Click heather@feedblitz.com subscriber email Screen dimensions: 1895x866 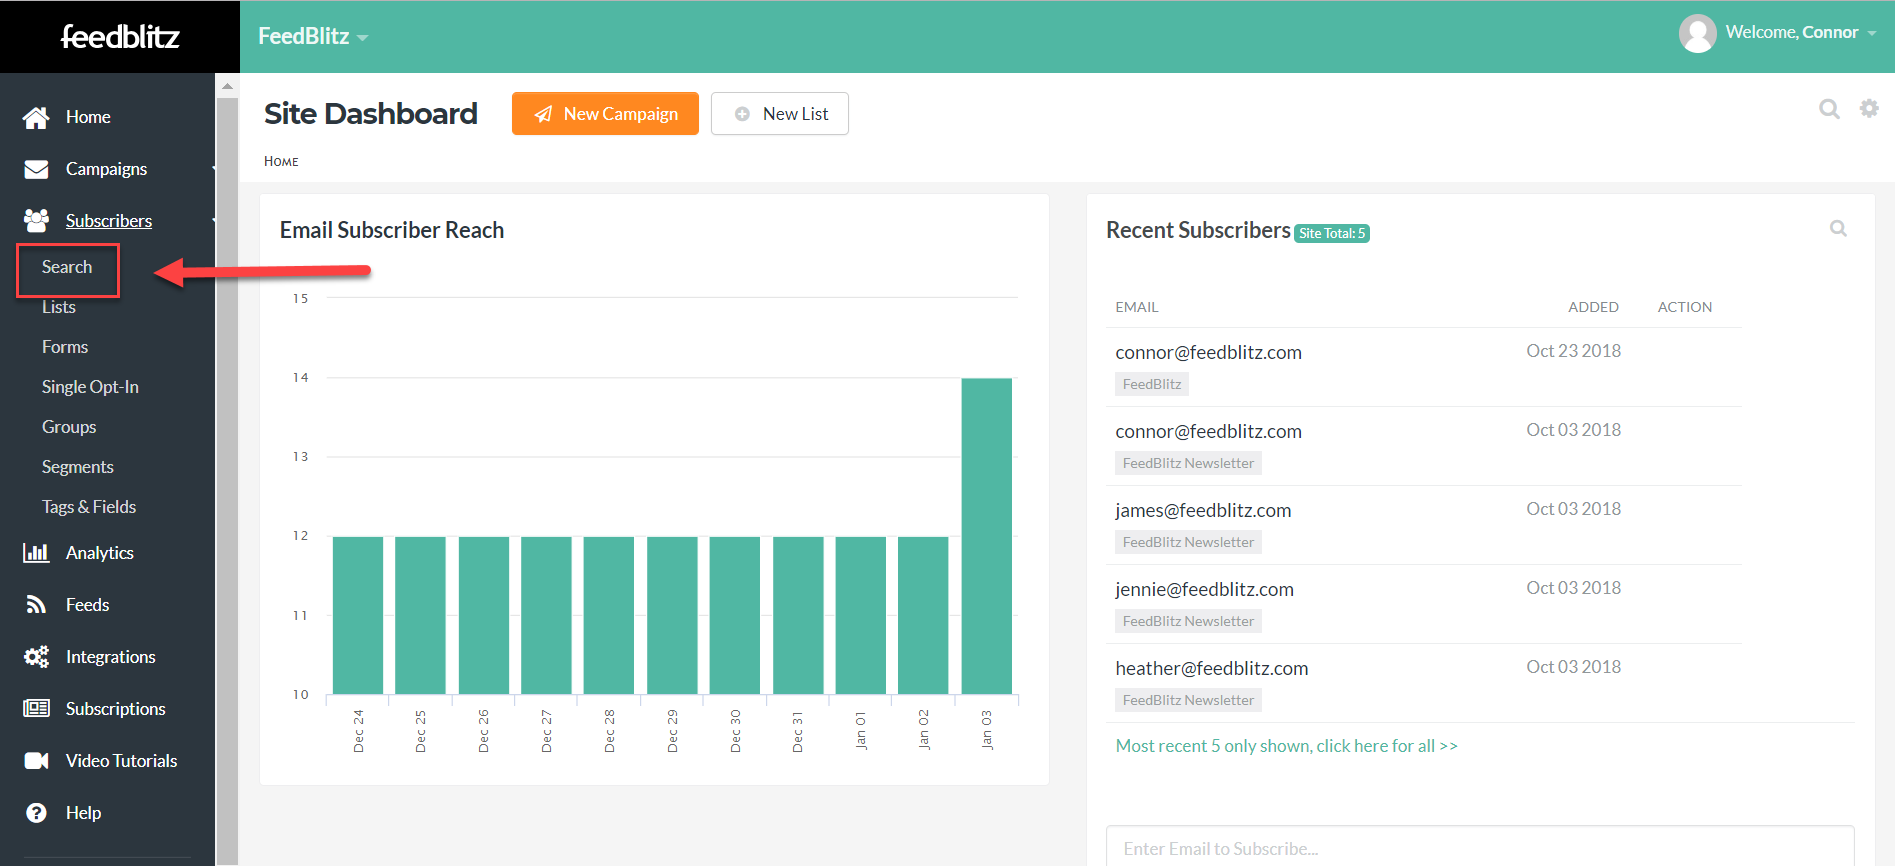(x=1211, y=668)
